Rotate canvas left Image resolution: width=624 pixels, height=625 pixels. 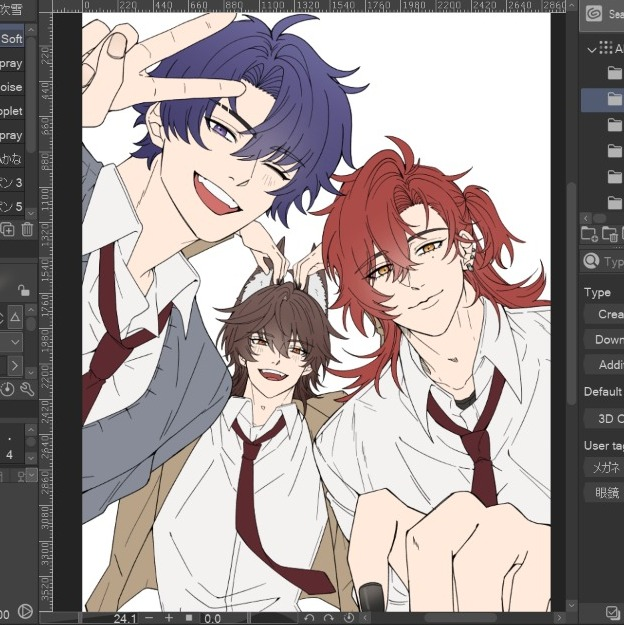coord(309,618)
